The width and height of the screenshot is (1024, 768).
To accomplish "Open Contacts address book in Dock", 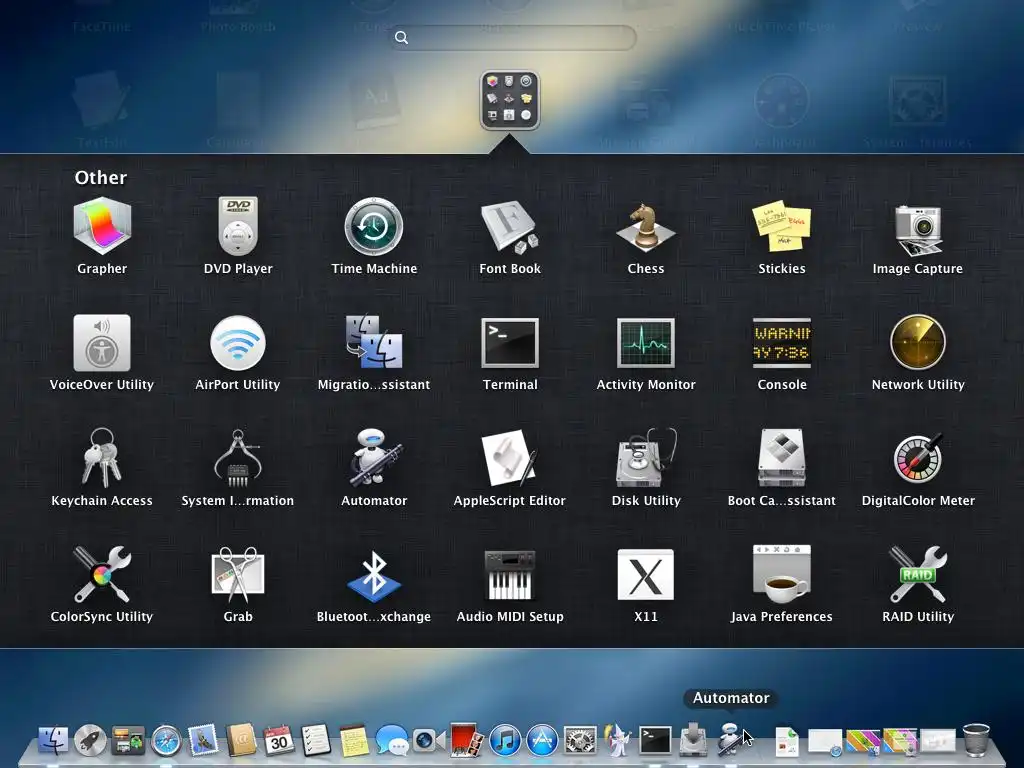I will [x=241, y=741].
